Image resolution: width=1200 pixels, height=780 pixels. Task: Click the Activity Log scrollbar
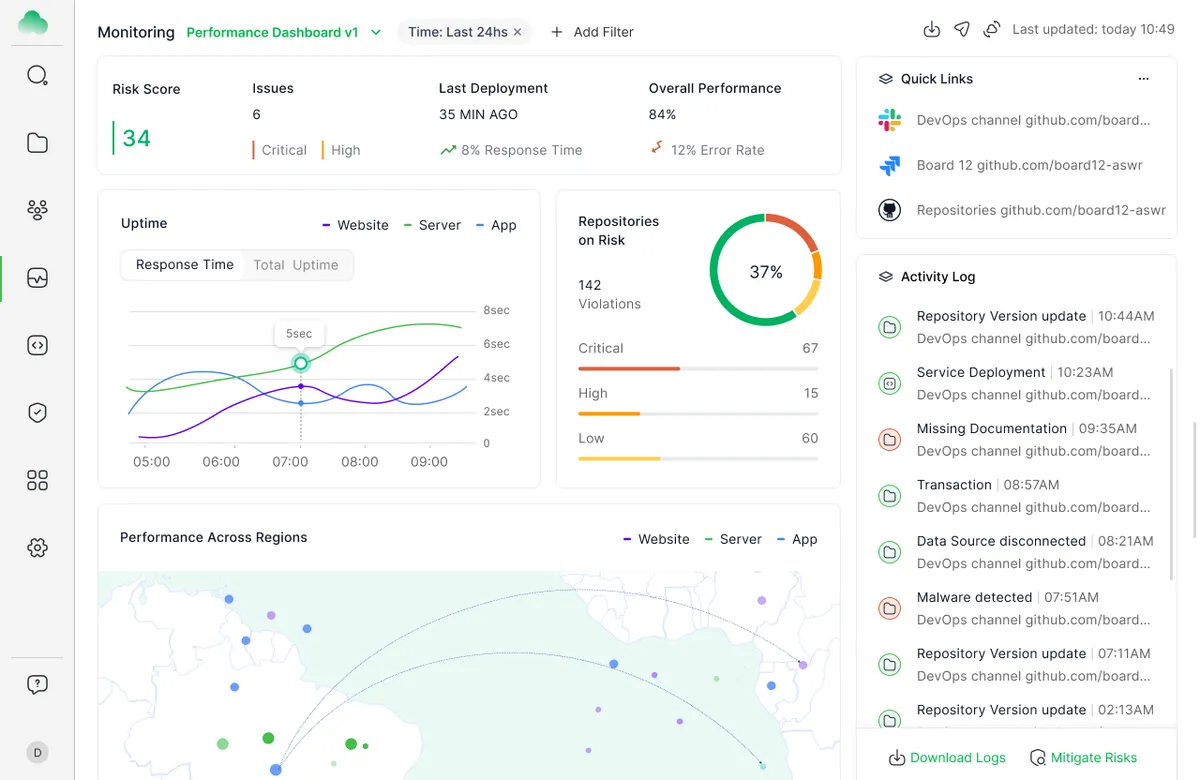coord(1172,472)
